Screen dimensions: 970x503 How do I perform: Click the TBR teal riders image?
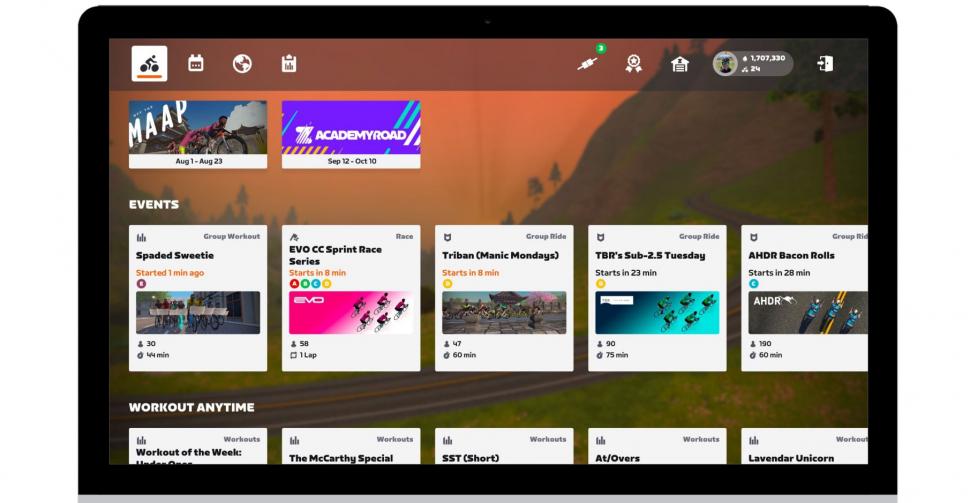(x=657, y=313)
